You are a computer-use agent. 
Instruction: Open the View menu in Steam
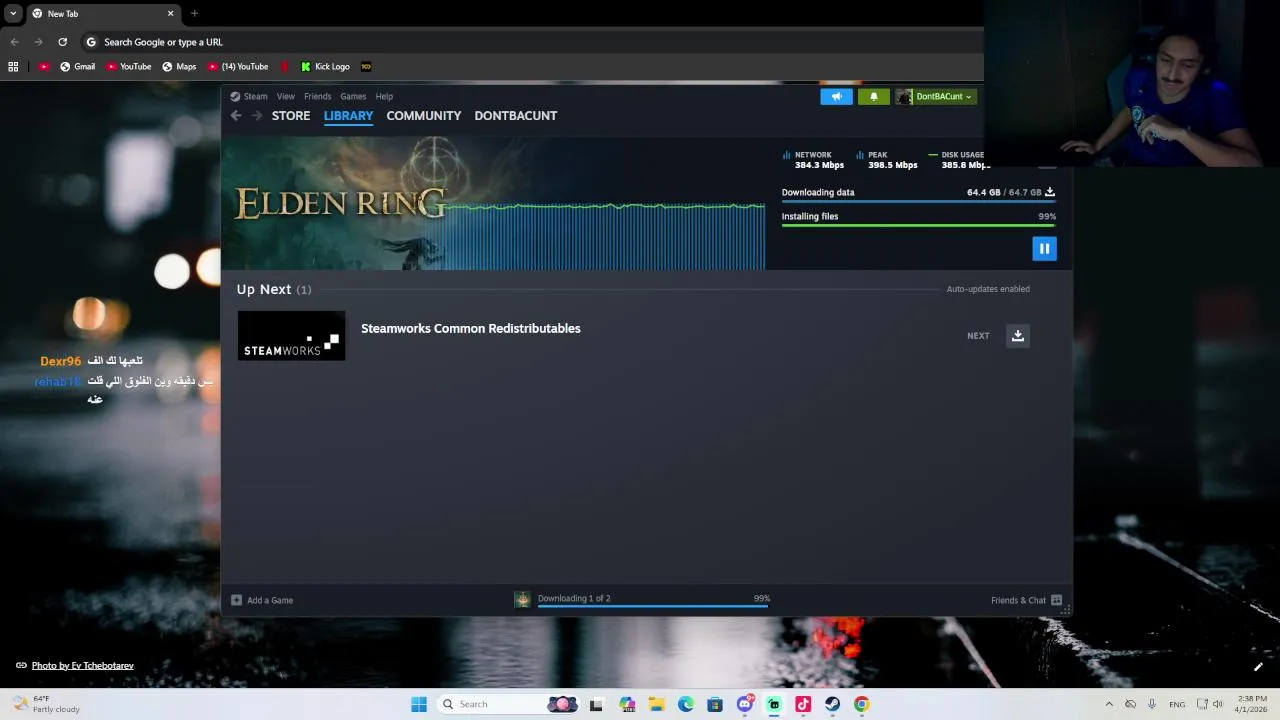pos(286,97)
